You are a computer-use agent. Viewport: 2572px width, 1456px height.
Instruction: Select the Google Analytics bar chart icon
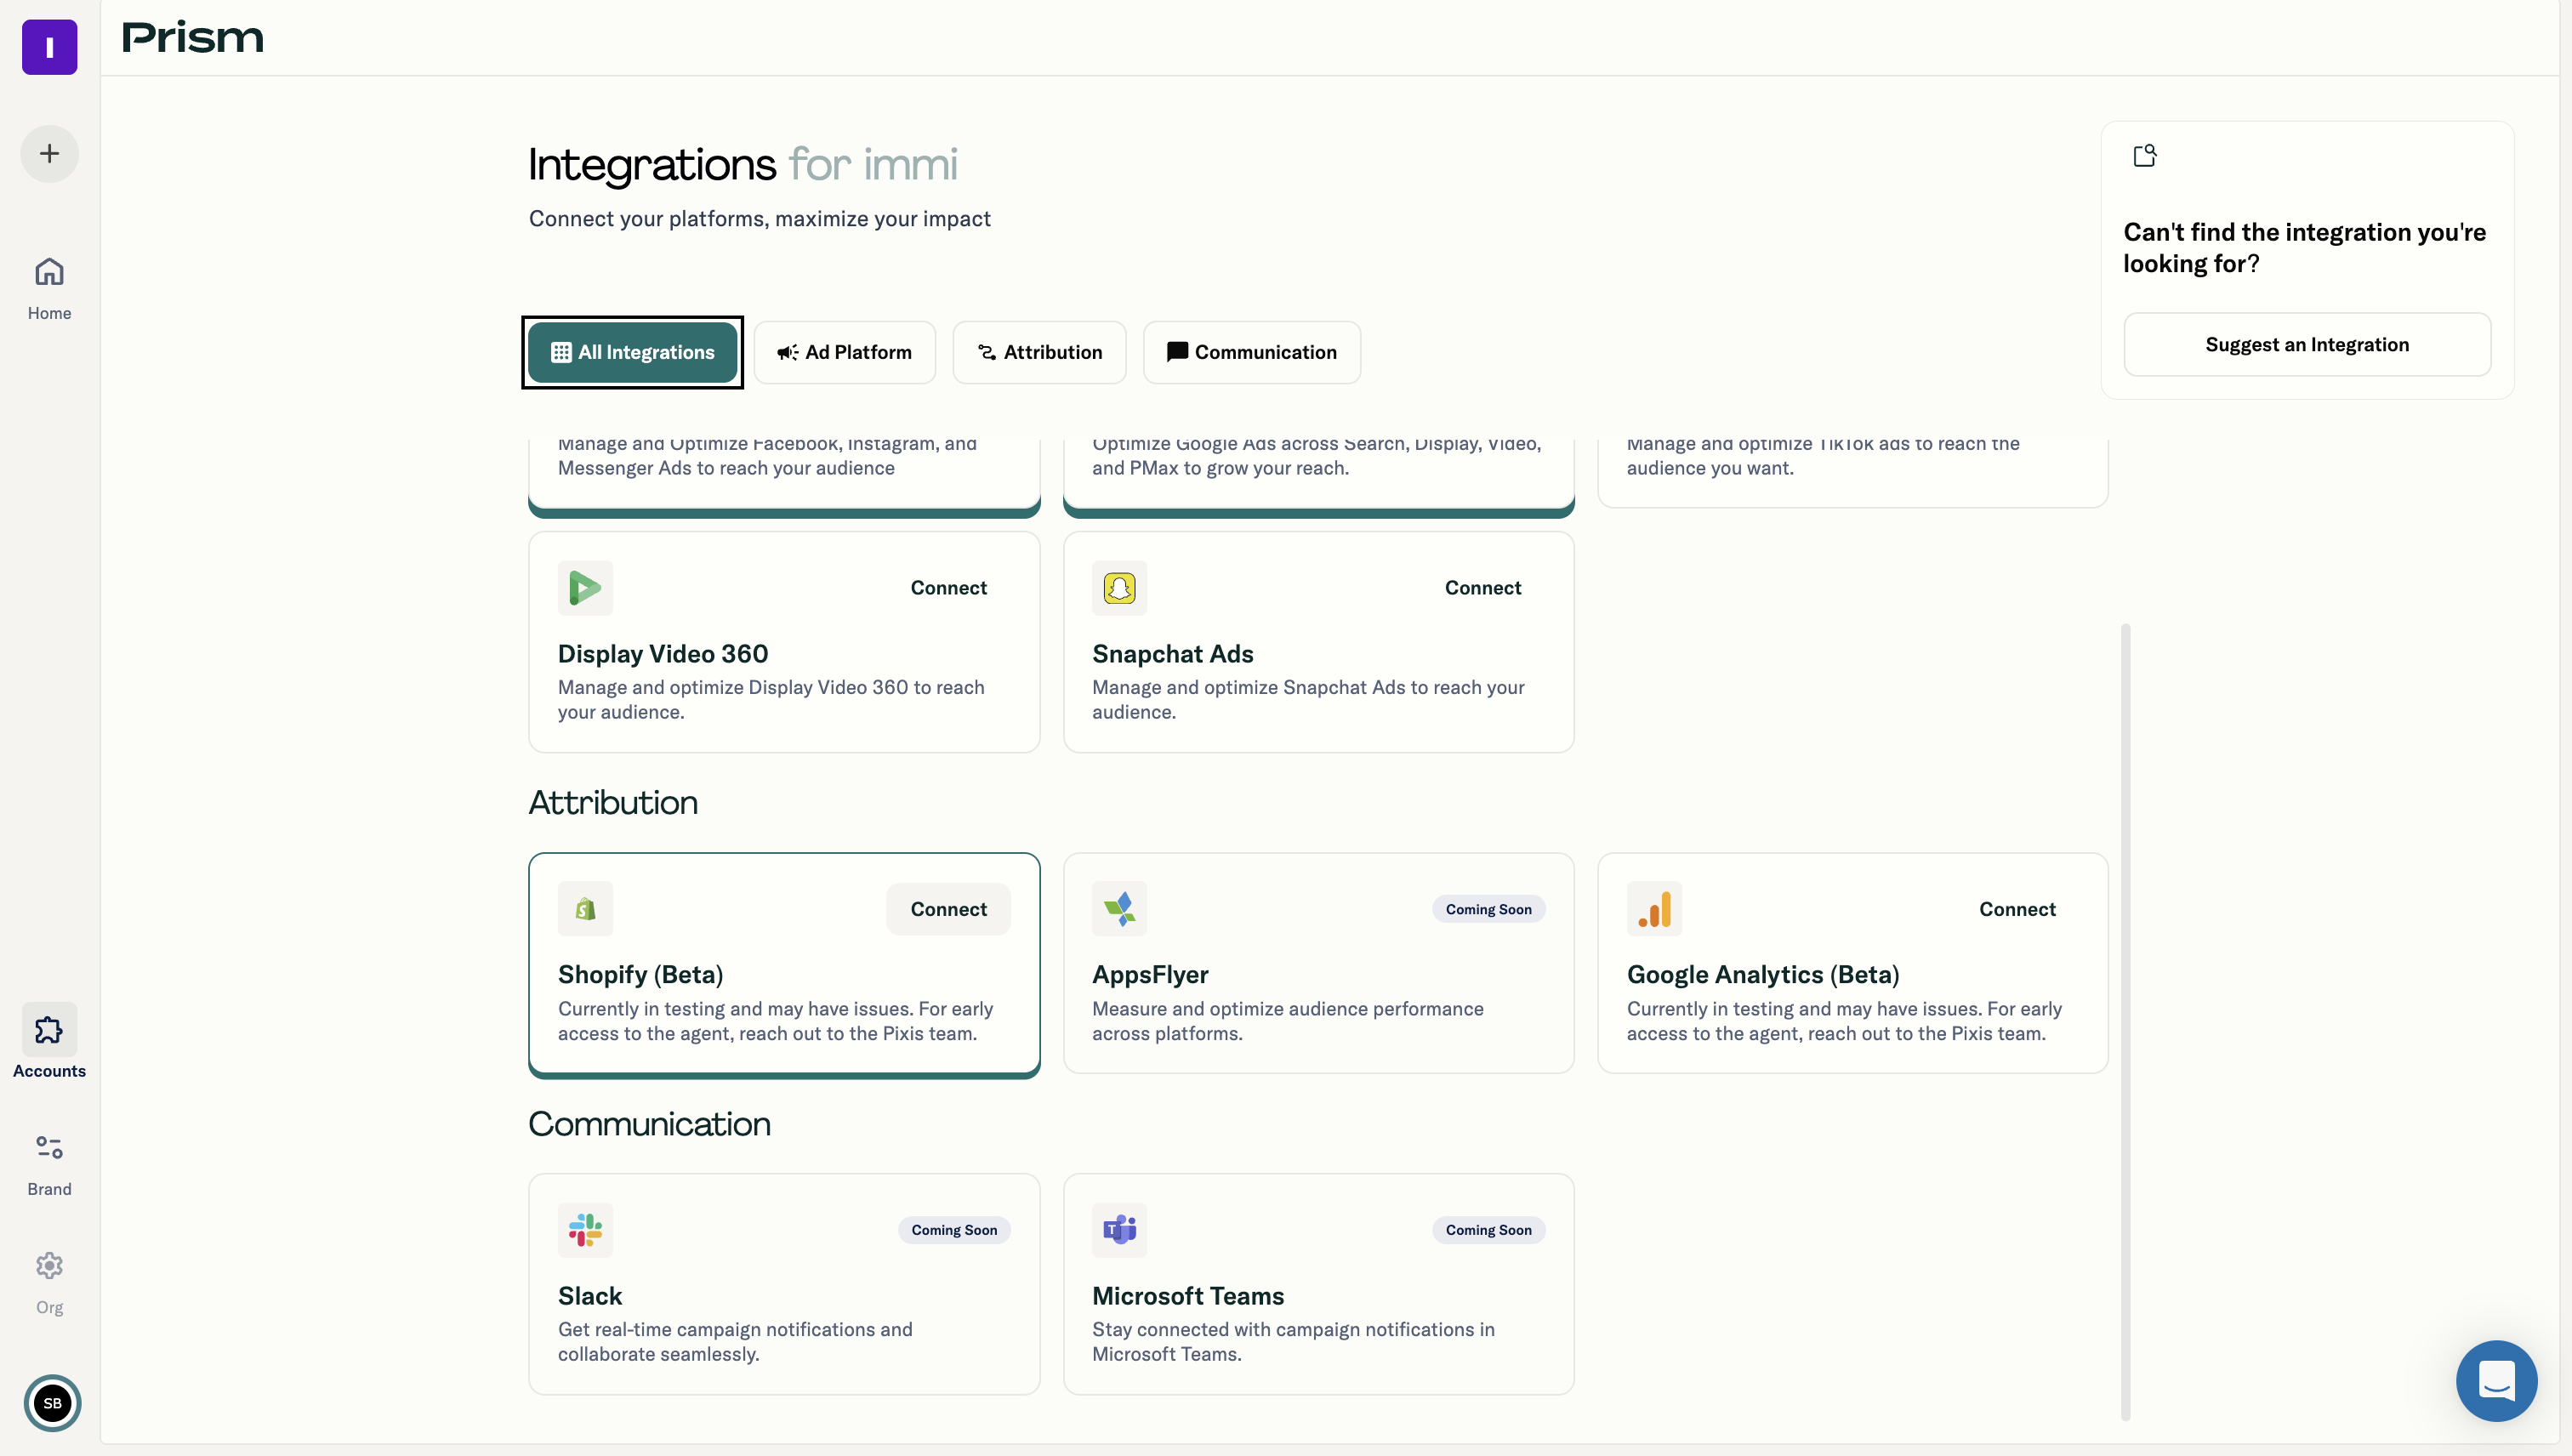coord(1654,908)
